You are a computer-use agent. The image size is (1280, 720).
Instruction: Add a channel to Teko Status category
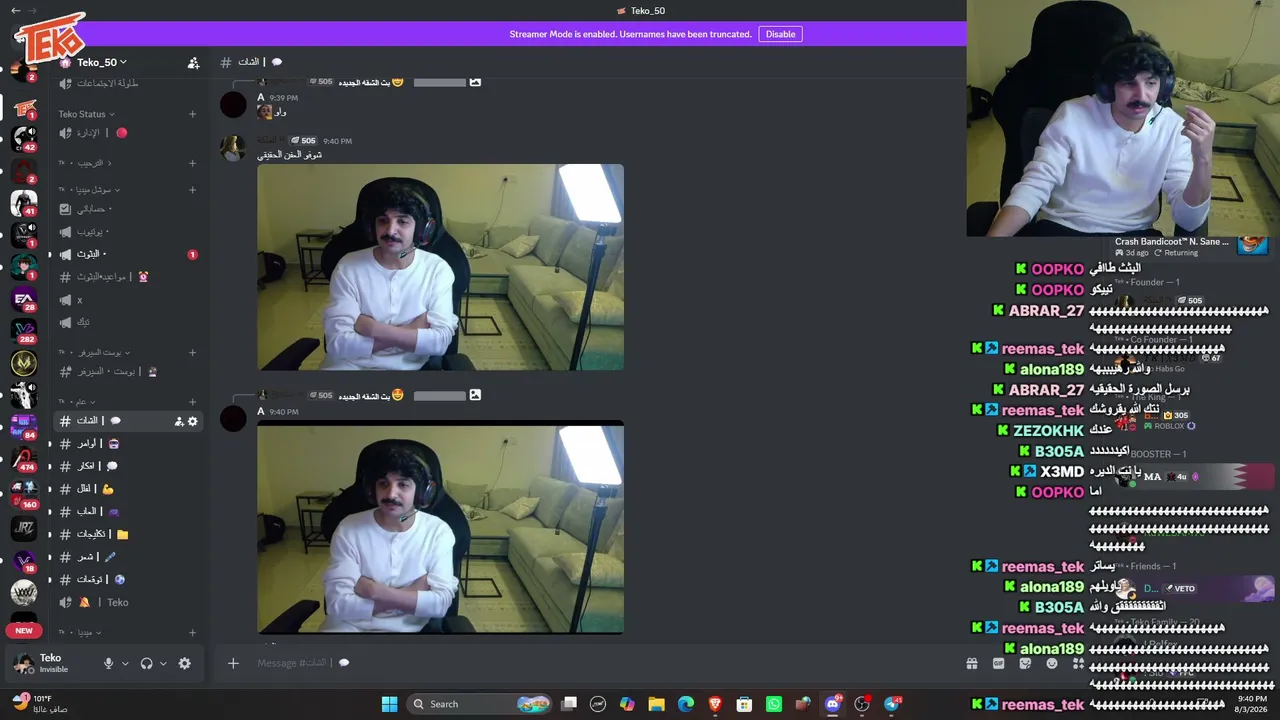click(193, 114)
